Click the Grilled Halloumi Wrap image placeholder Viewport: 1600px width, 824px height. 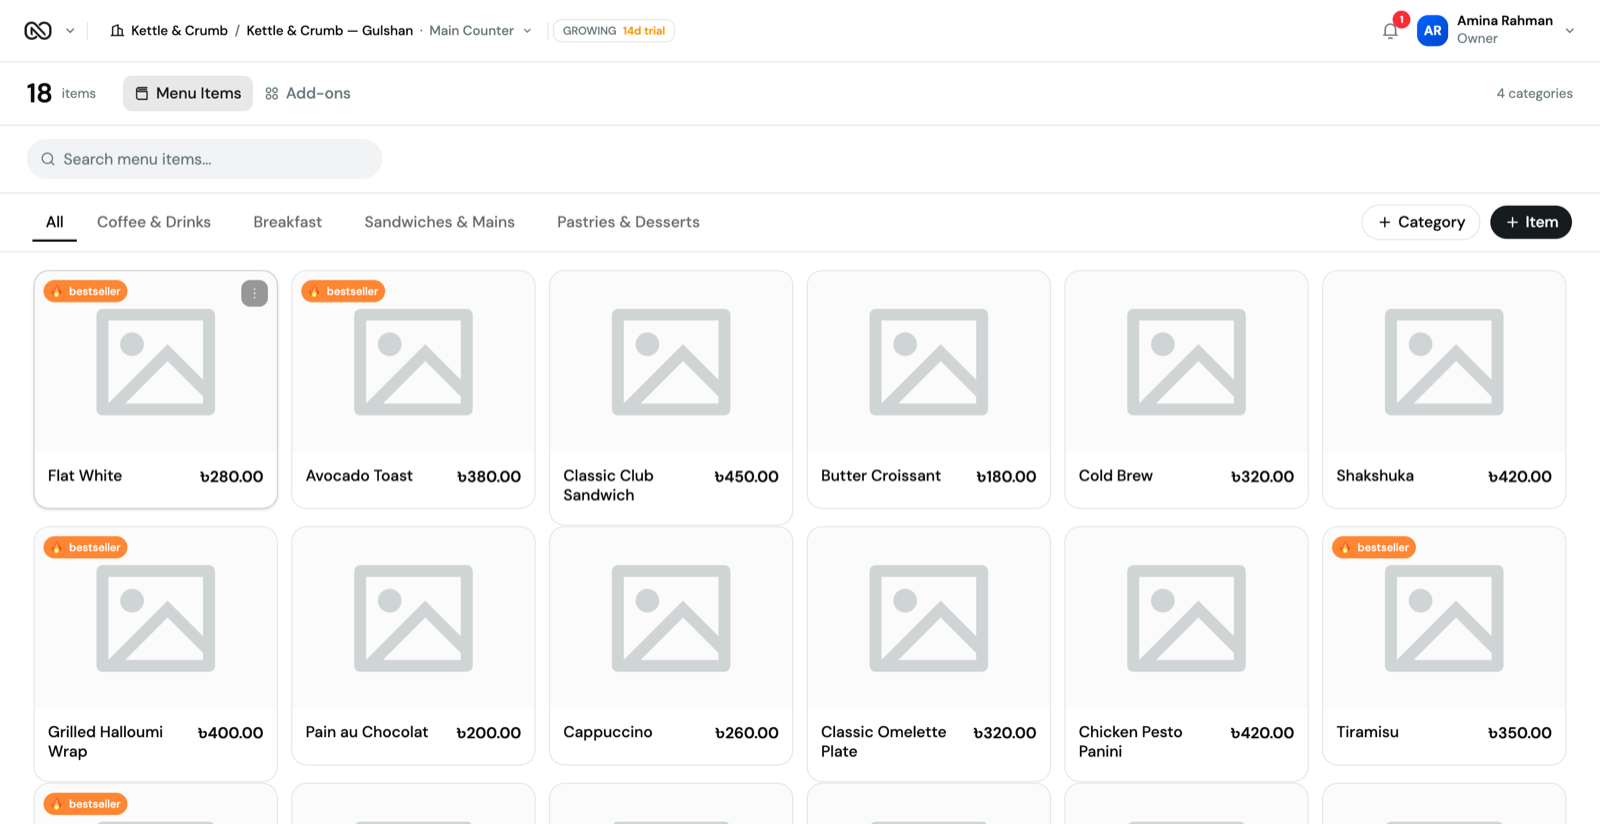(x=156, y=618)
